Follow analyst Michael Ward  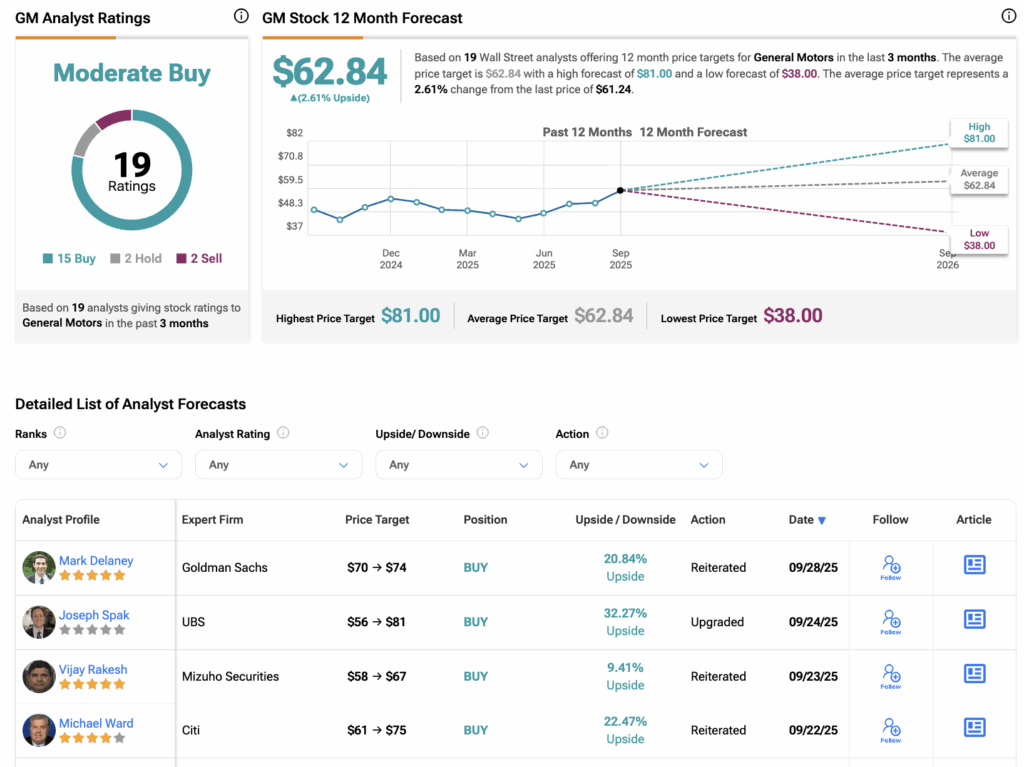click(891, 730)
